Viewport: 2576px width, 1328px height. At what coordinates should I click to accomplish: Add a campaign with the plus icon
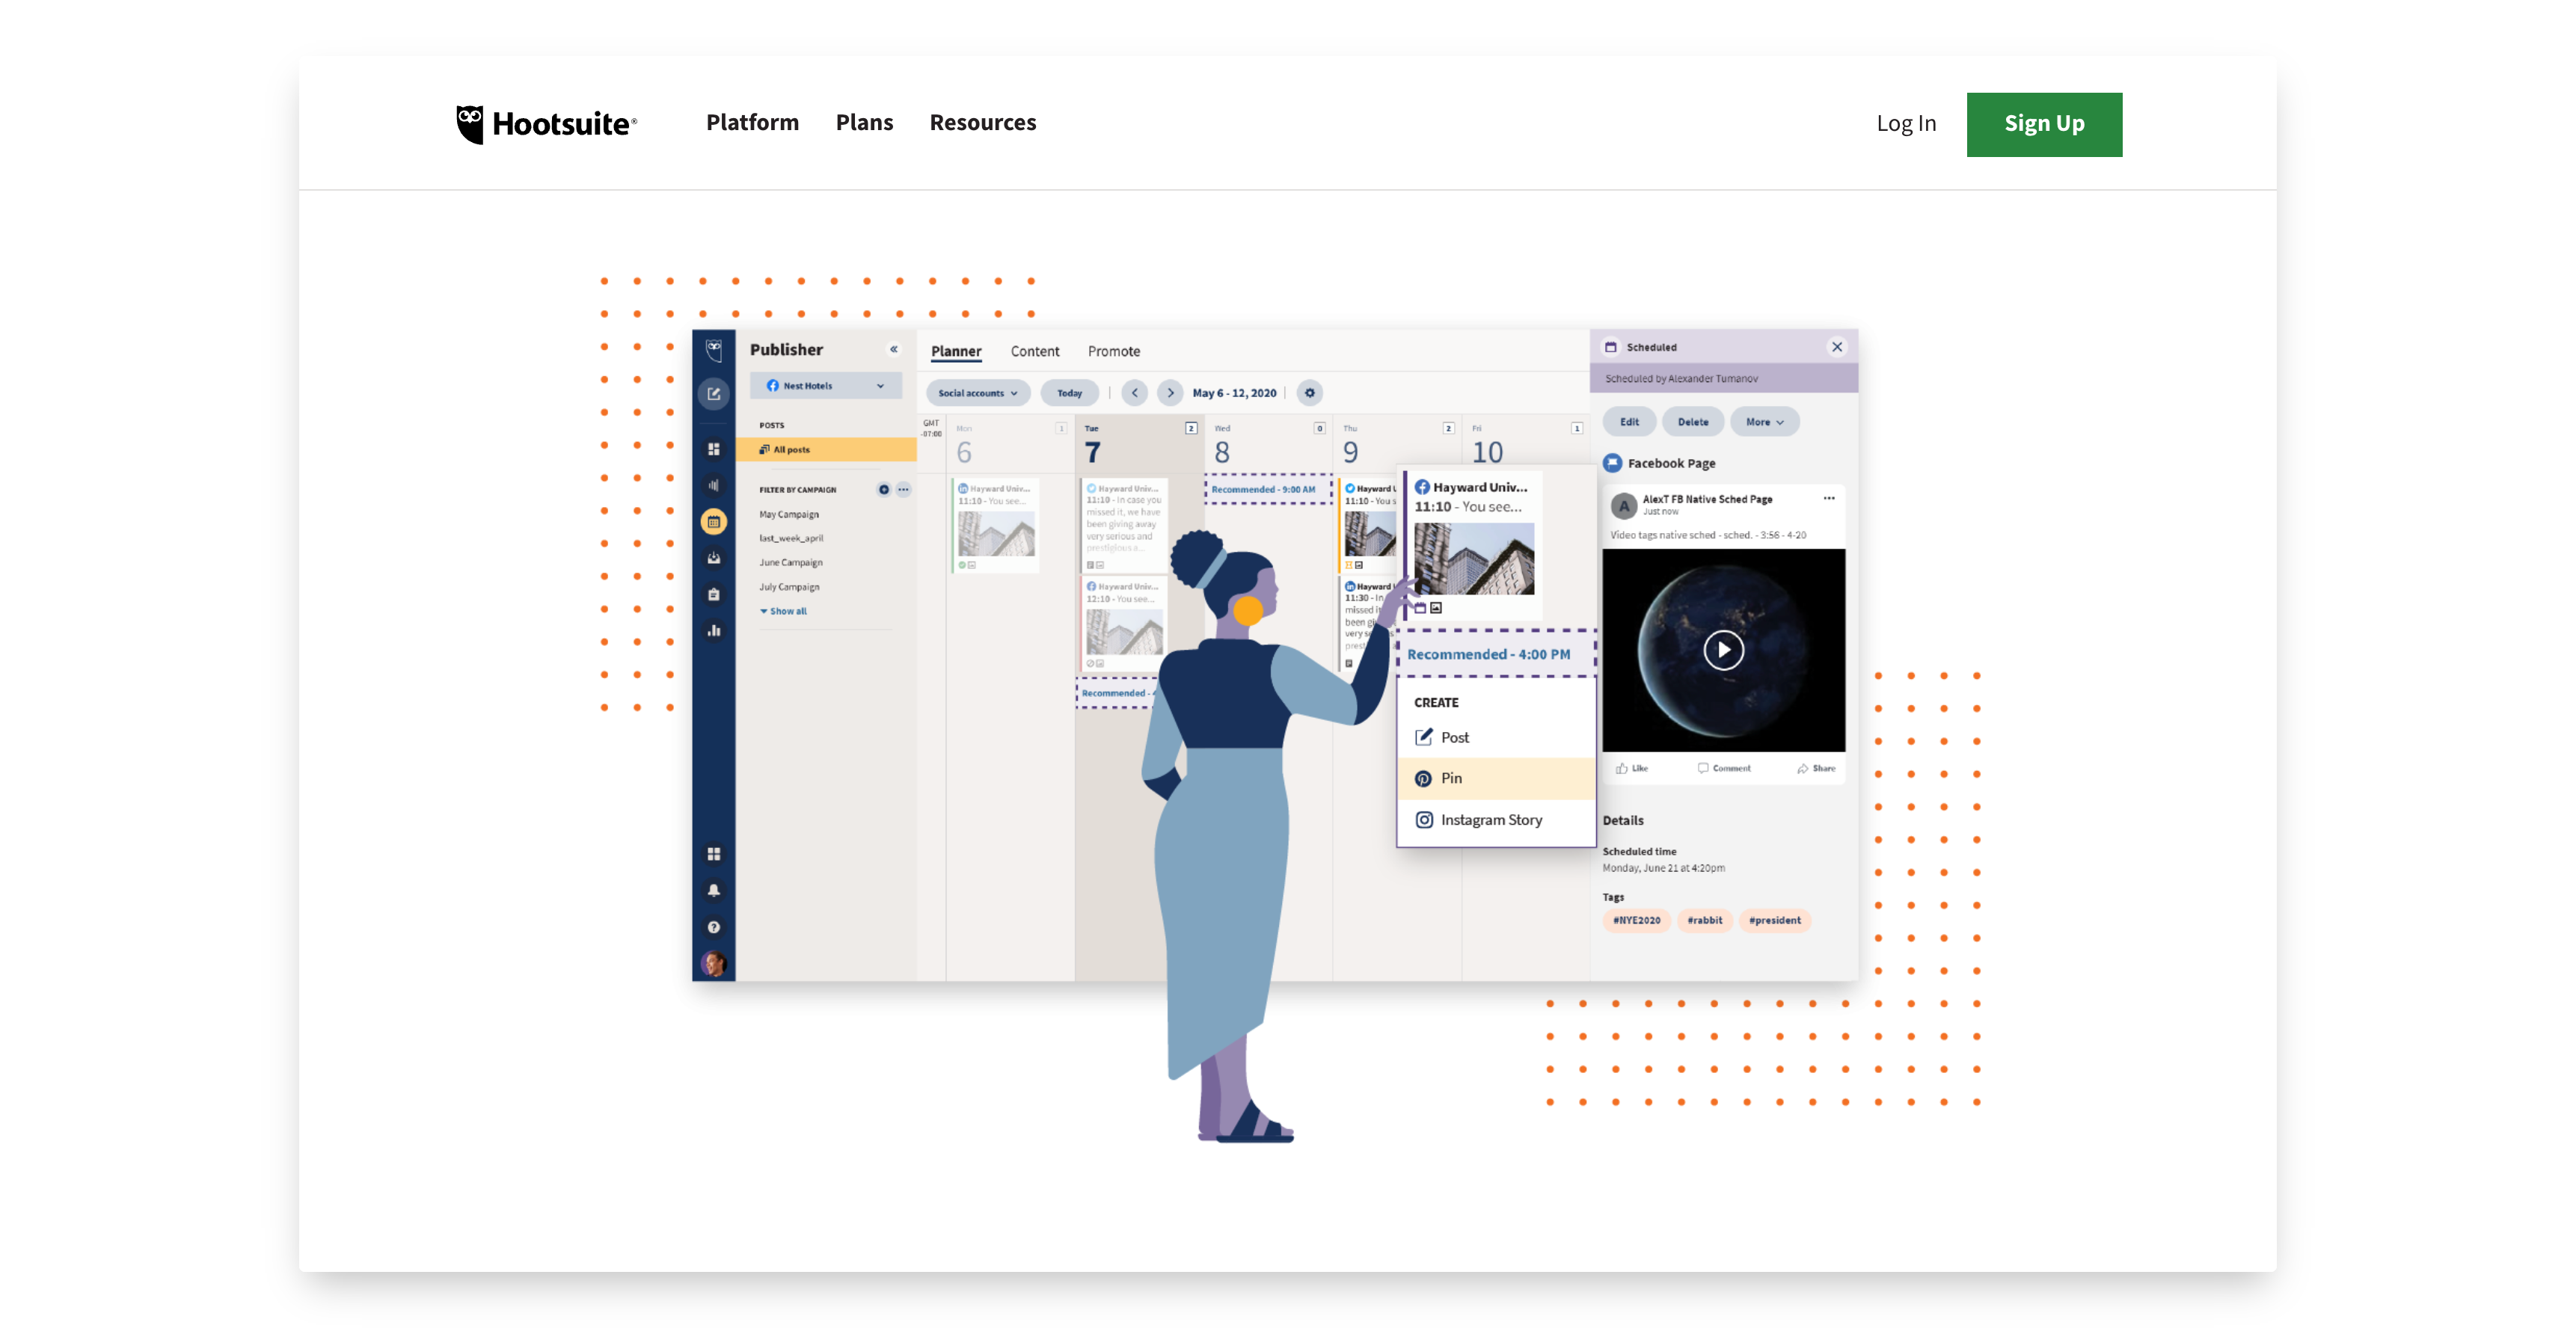(x=884, y=489)
